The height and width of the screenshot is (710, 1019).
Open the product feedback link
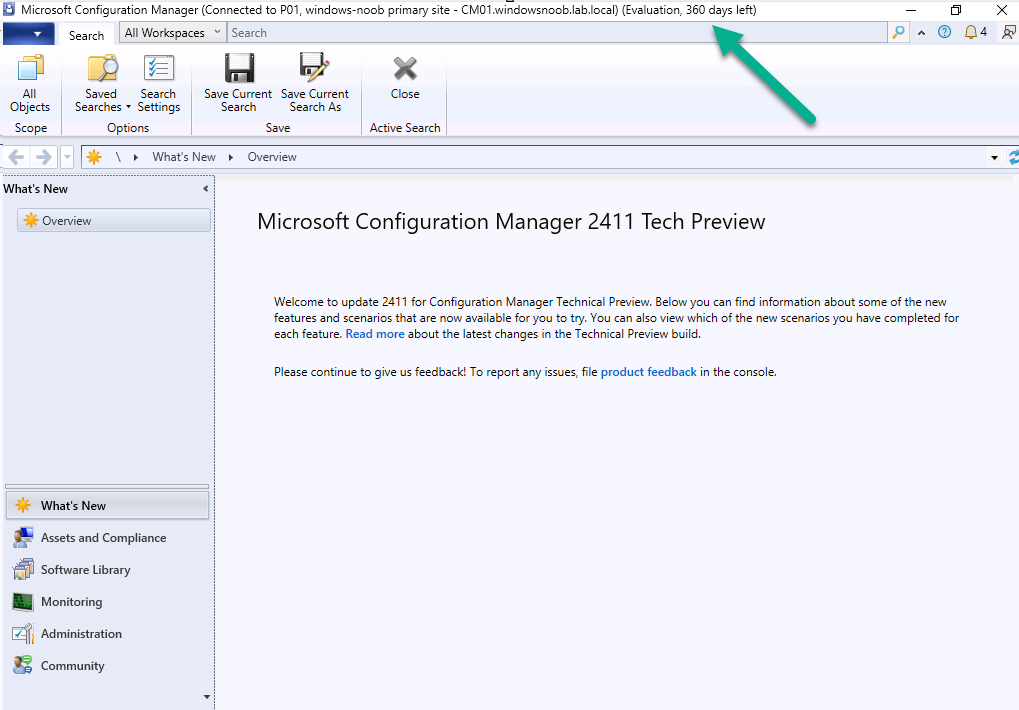click(649, 372)
